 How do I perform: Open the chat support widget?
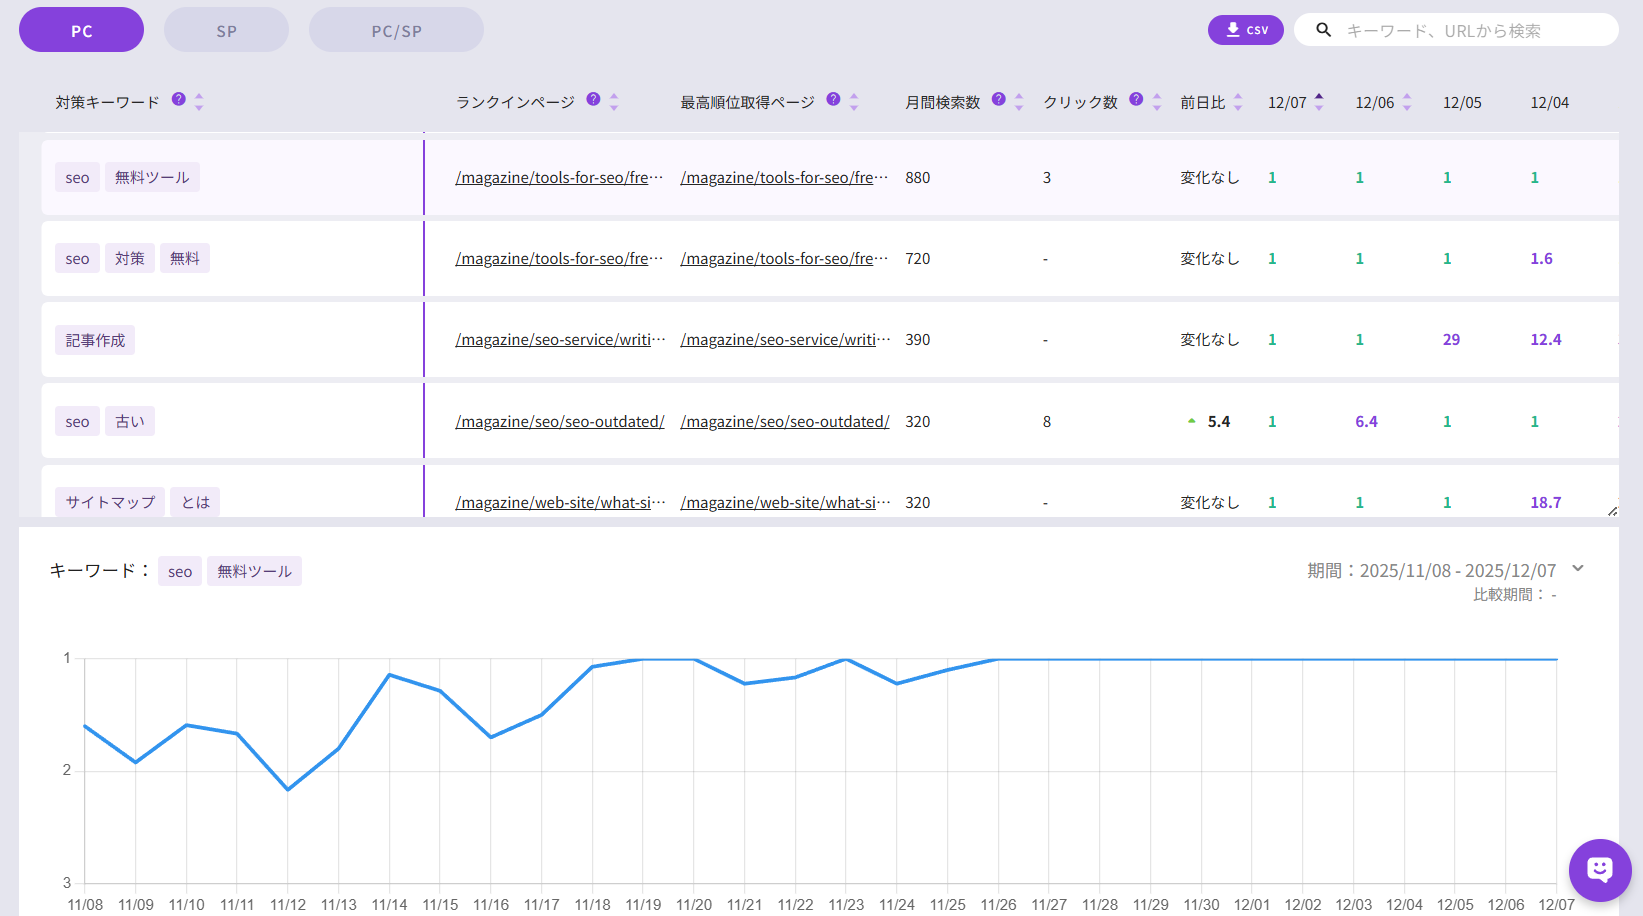1599,869
